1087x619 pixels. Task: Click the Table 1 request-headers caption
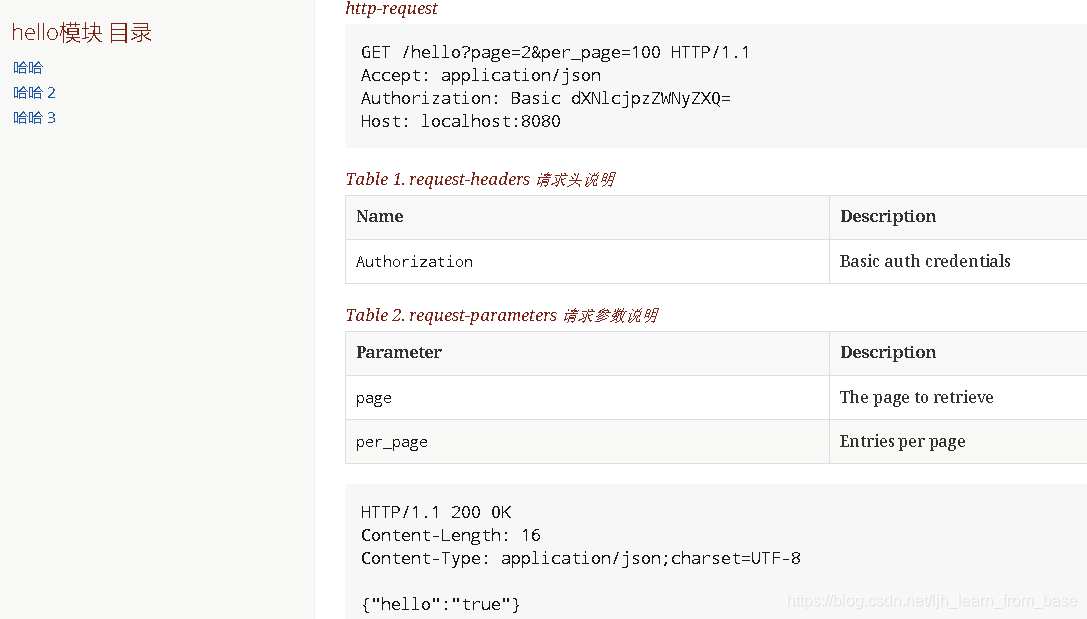(x=480, y=180)
